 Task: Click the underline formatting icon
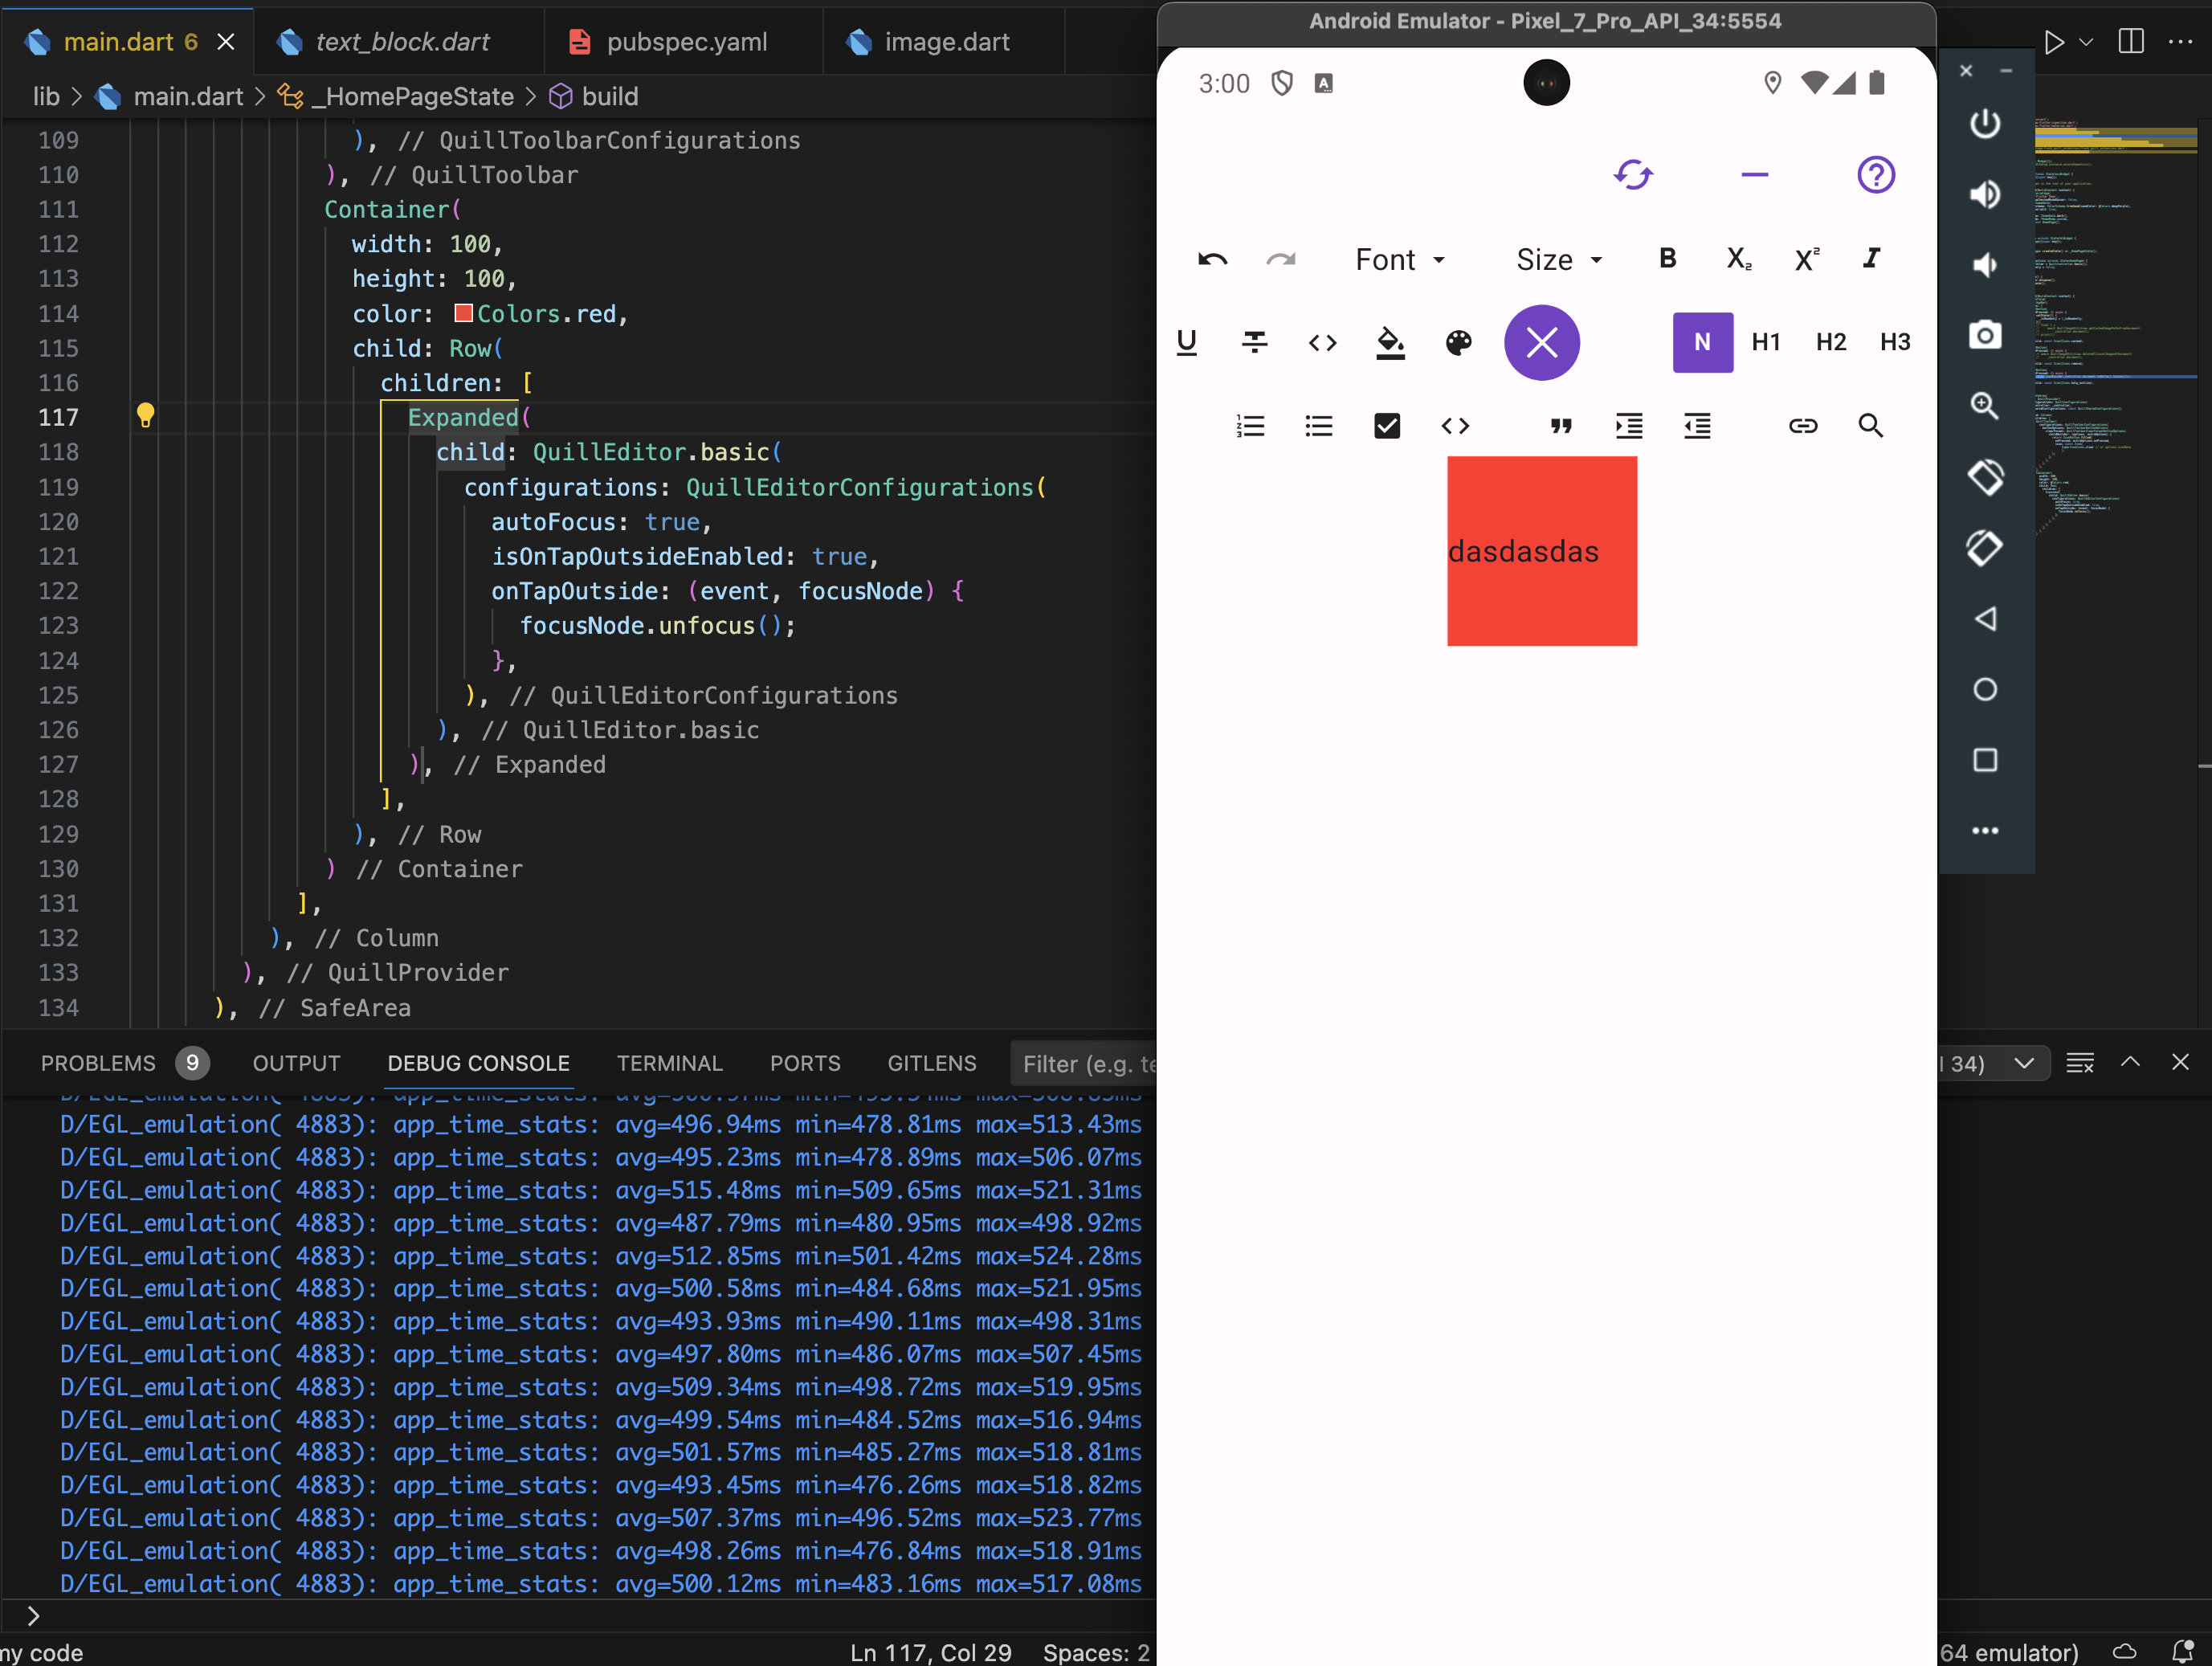click(1187, 342)
